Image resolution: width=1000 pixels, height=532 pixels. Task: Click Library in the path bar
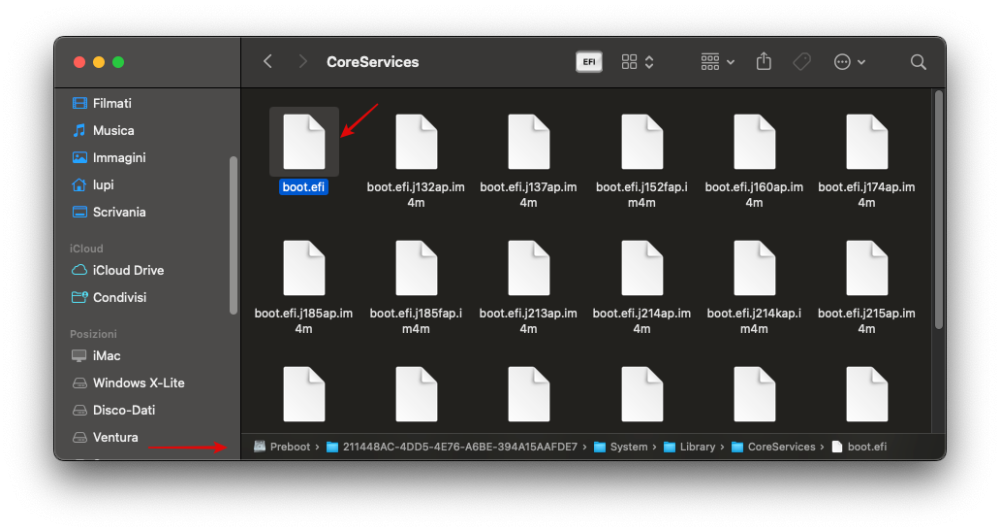click(x=689, y=447)
